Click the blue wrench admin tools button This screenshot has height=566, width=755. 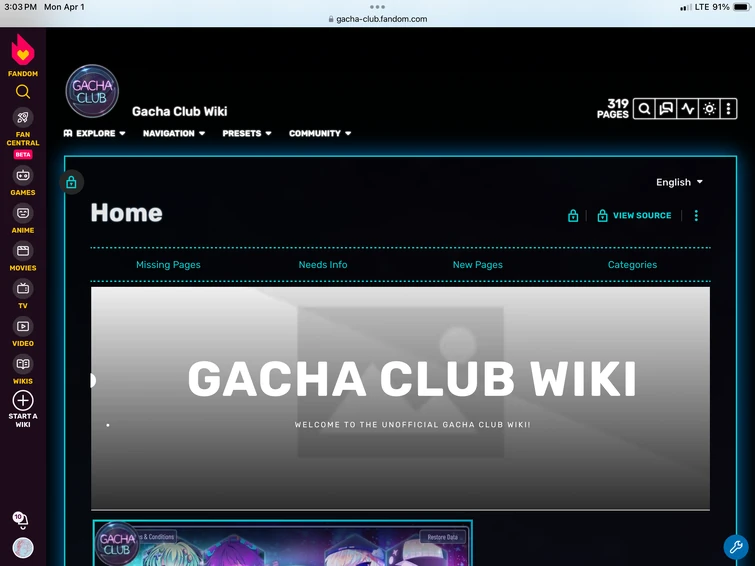(736, 547)
